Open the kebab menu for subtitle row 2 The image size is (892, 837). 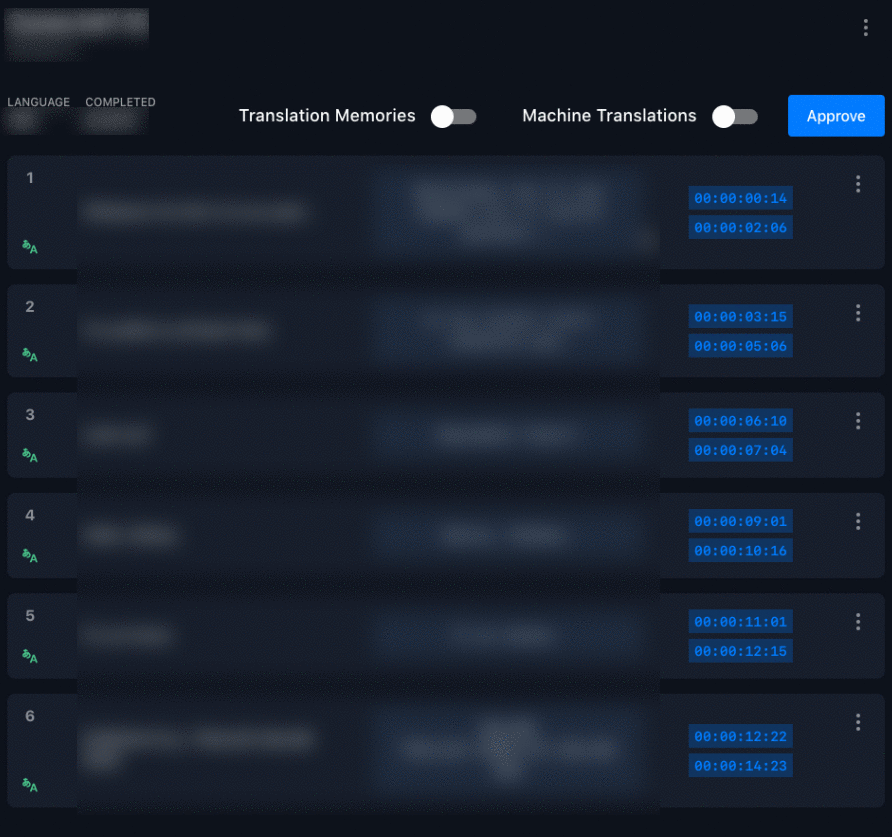[858, 313]
